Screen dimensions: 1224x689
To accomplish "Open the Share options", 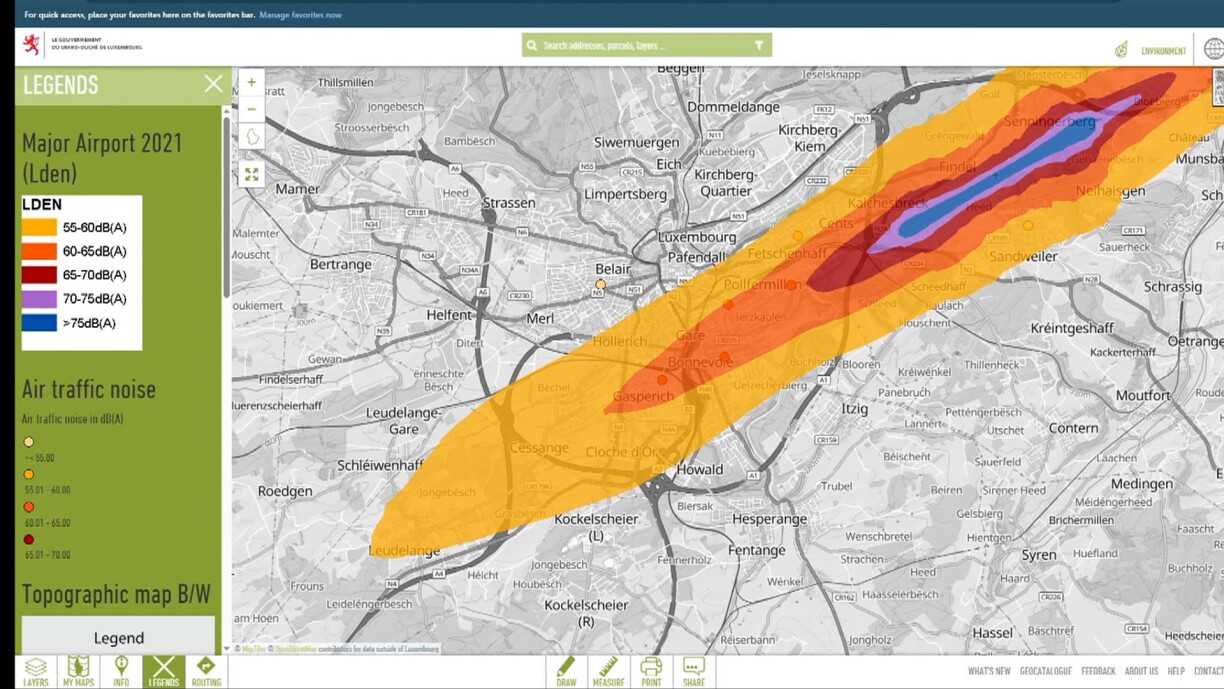I will pyautogui.click(x=694, y=671).
